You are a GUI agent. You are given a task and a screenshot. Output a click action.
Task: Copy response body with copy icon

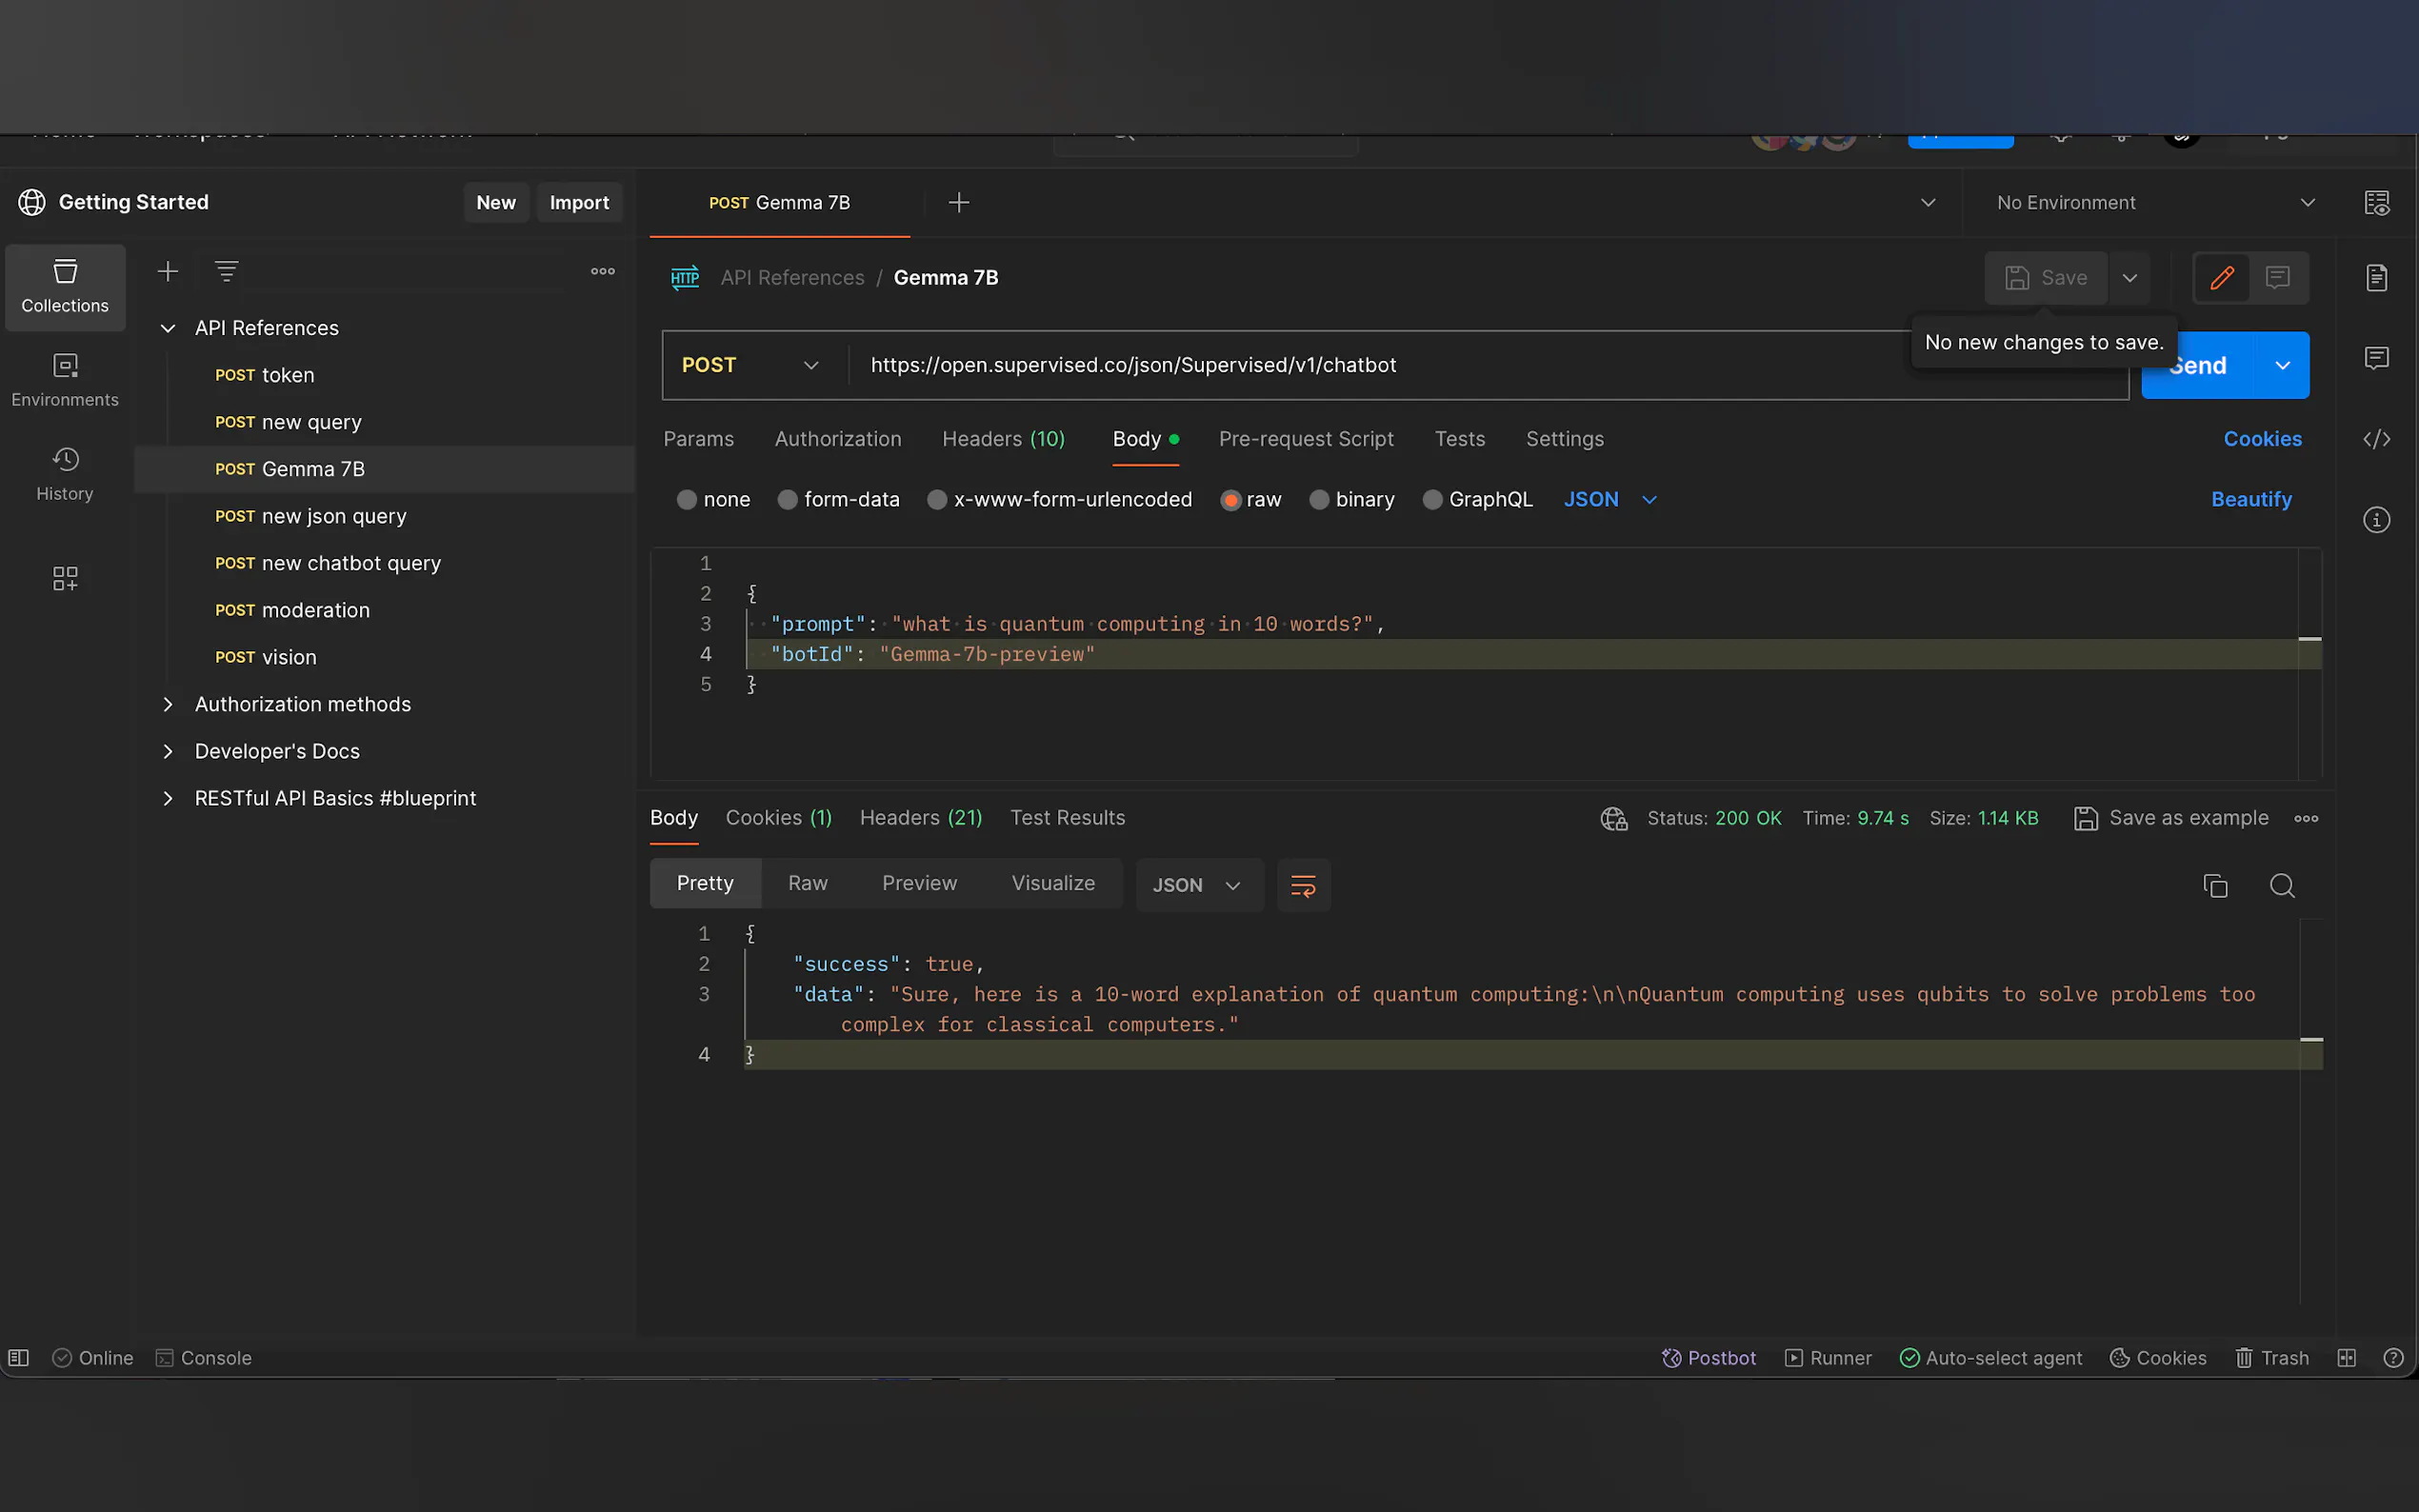(2214, 885)
